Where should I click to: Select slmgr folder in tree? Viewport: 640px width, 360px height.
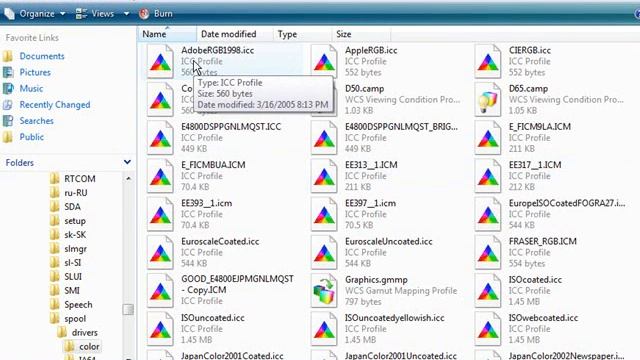(76, 249)
